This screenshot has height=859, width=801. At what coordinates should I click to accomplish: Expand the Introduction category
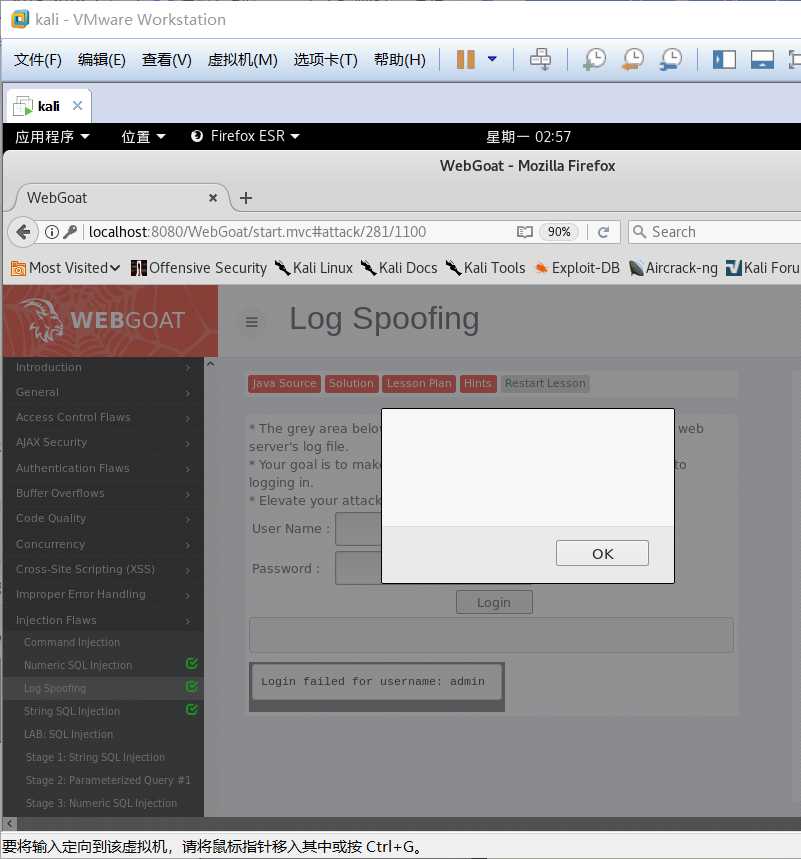[103, 367]
